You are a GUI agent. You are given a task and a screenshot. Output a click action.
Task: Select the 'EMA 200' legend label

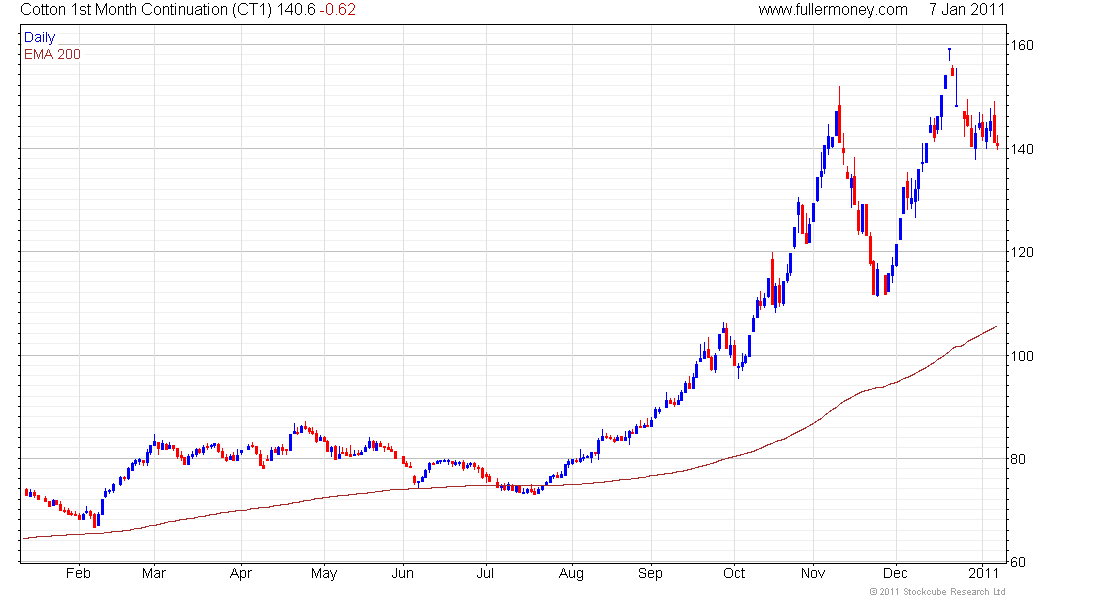[52, 55]
